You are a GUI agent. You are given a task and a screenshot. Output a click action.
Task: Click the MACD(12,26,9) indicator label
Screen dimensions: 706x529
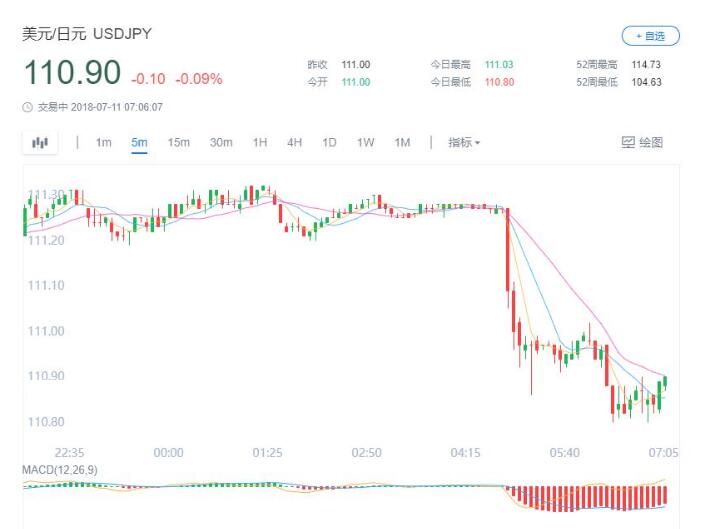[x=60, y=470]
